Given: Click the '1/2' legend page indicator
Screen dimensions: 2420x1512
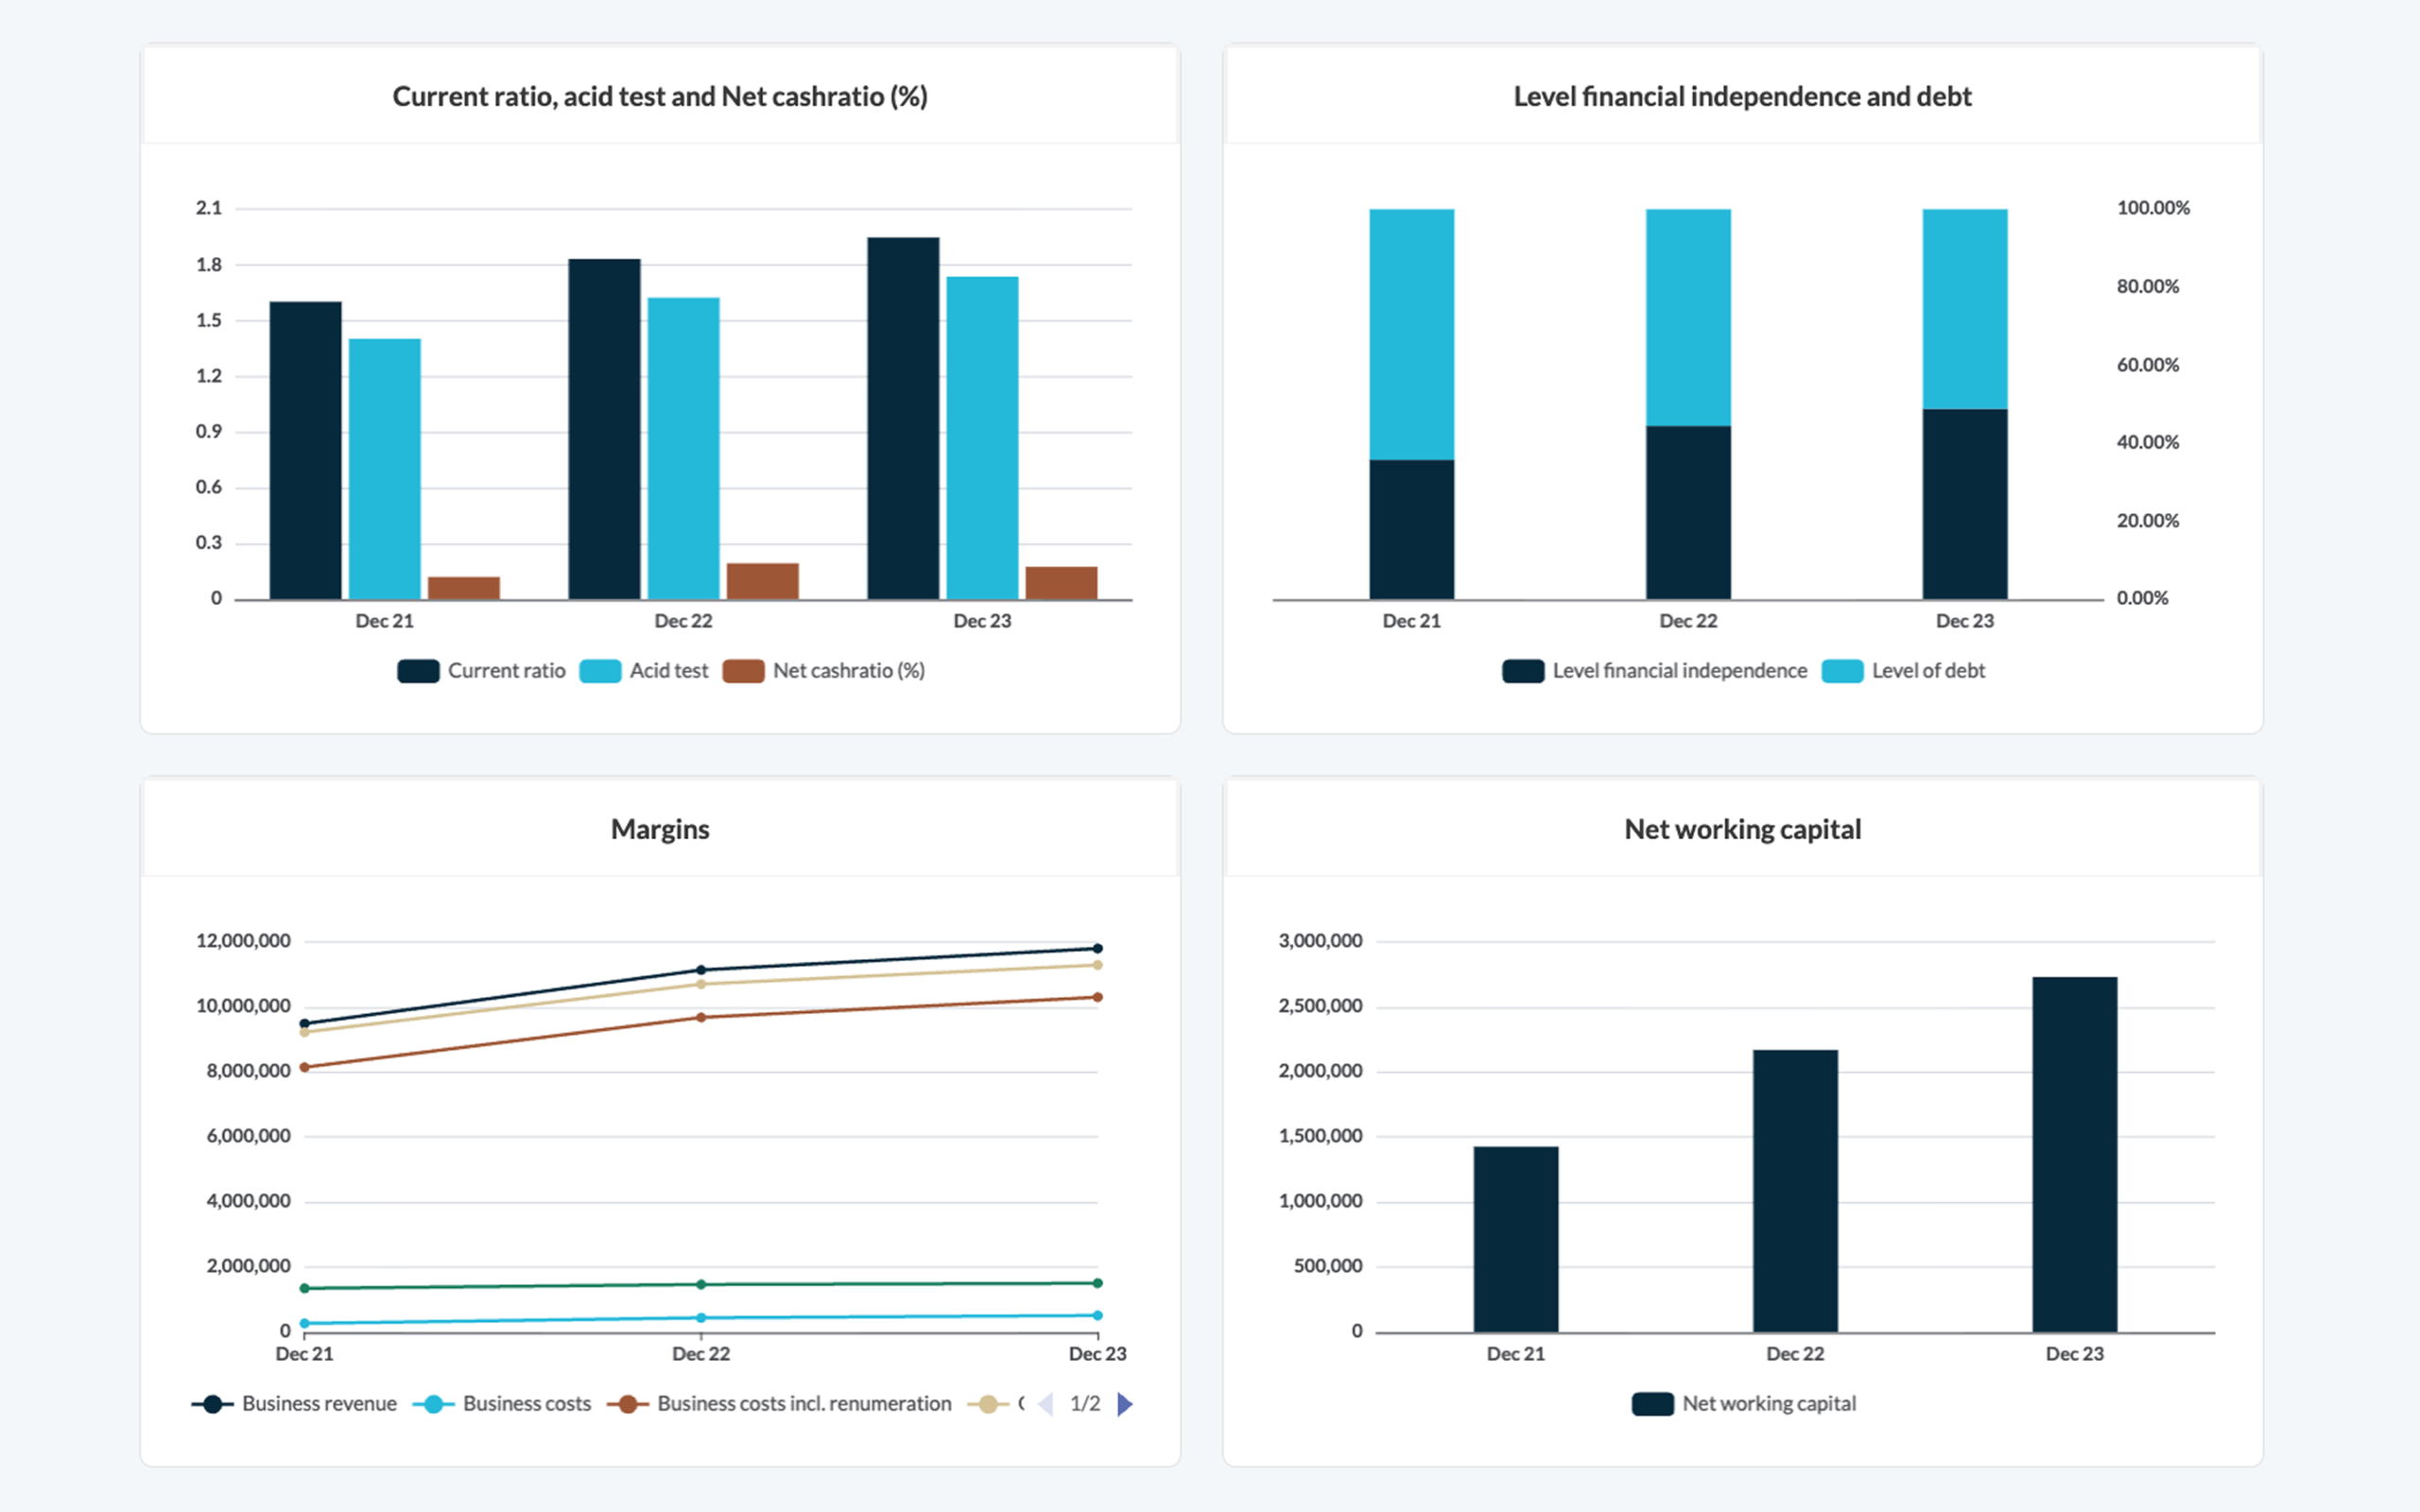Looking at the screenshot, I should pyautogui.click(x=1085, y=1404).
